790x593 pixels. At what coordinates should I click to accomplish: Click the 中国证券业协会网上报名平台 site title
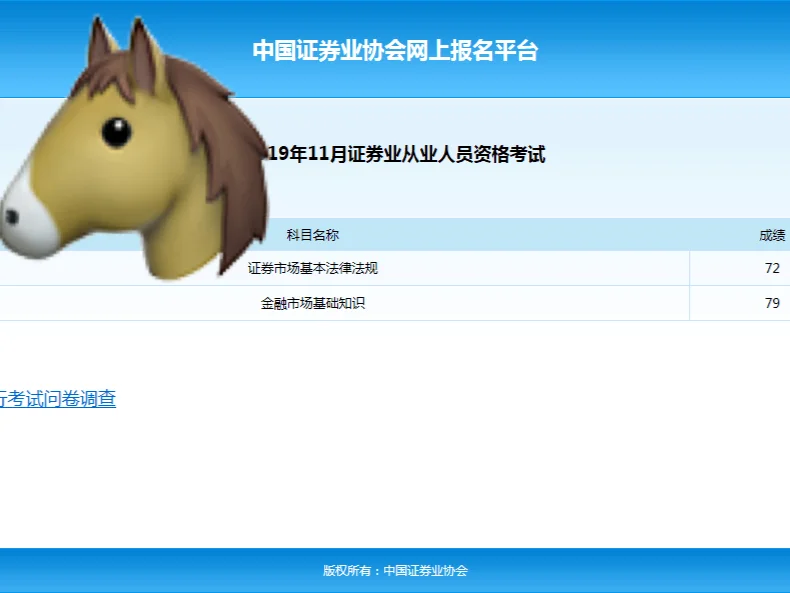[x=396, y=50]
